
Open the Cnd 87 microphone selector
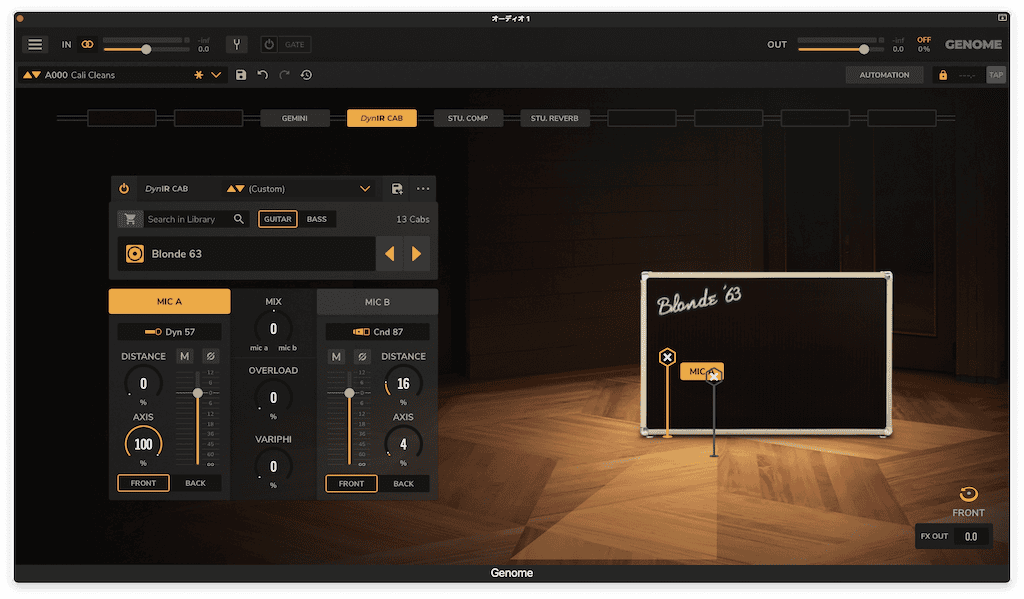pyautogui.click(x=377, y=332)
